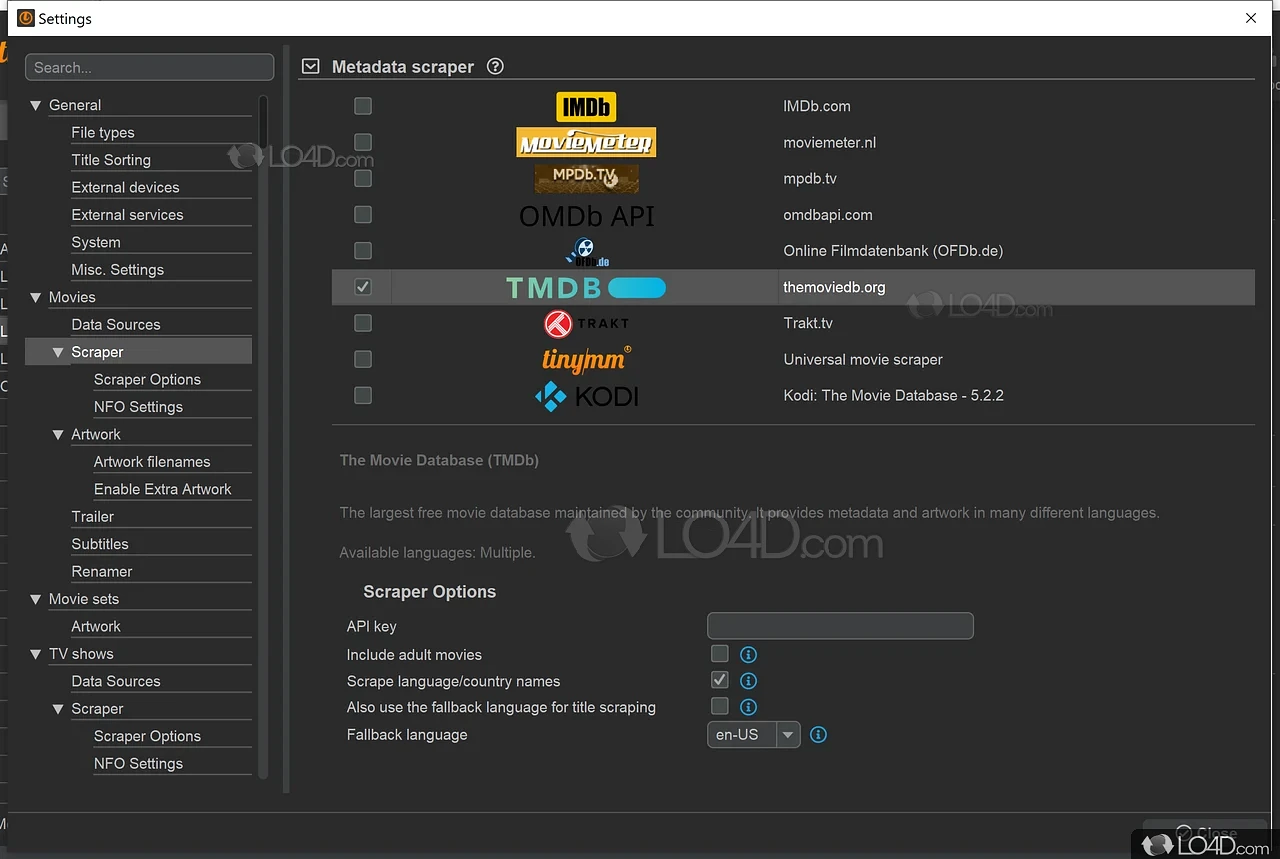This screenshot has width=1280, height=859.
Task: Enable the IMDb.com scraper checkbox
Action: [x=363, y=106]
